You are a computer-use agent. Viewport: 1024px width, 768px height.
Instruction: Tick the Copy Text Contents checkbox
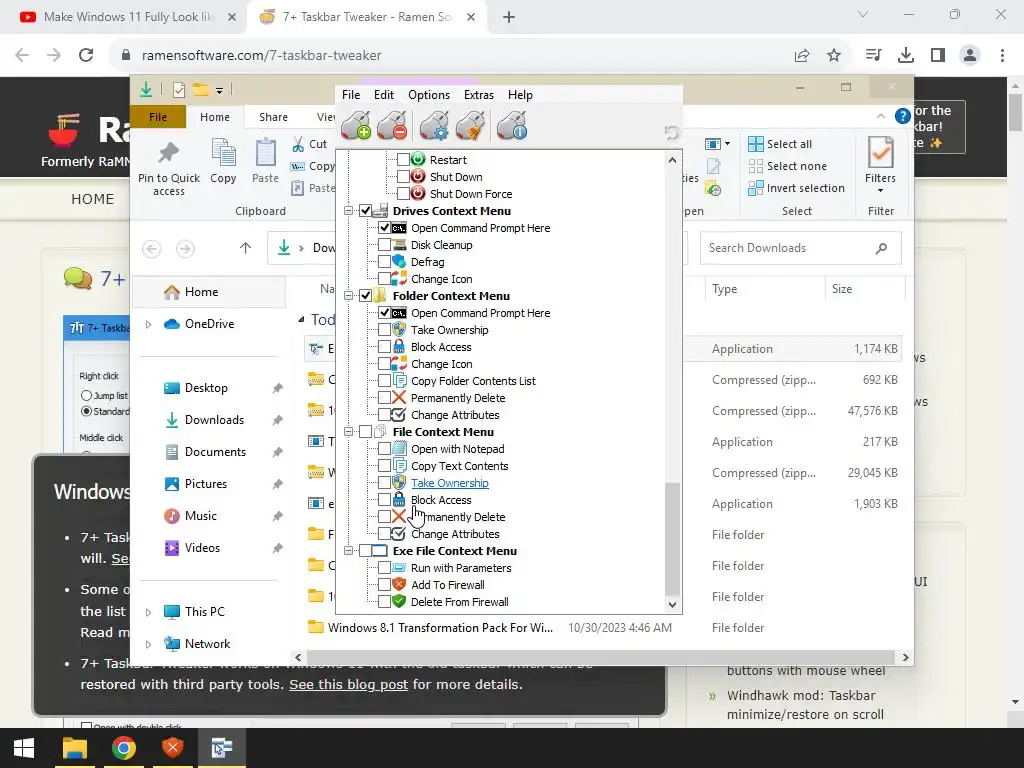(384, 466)
